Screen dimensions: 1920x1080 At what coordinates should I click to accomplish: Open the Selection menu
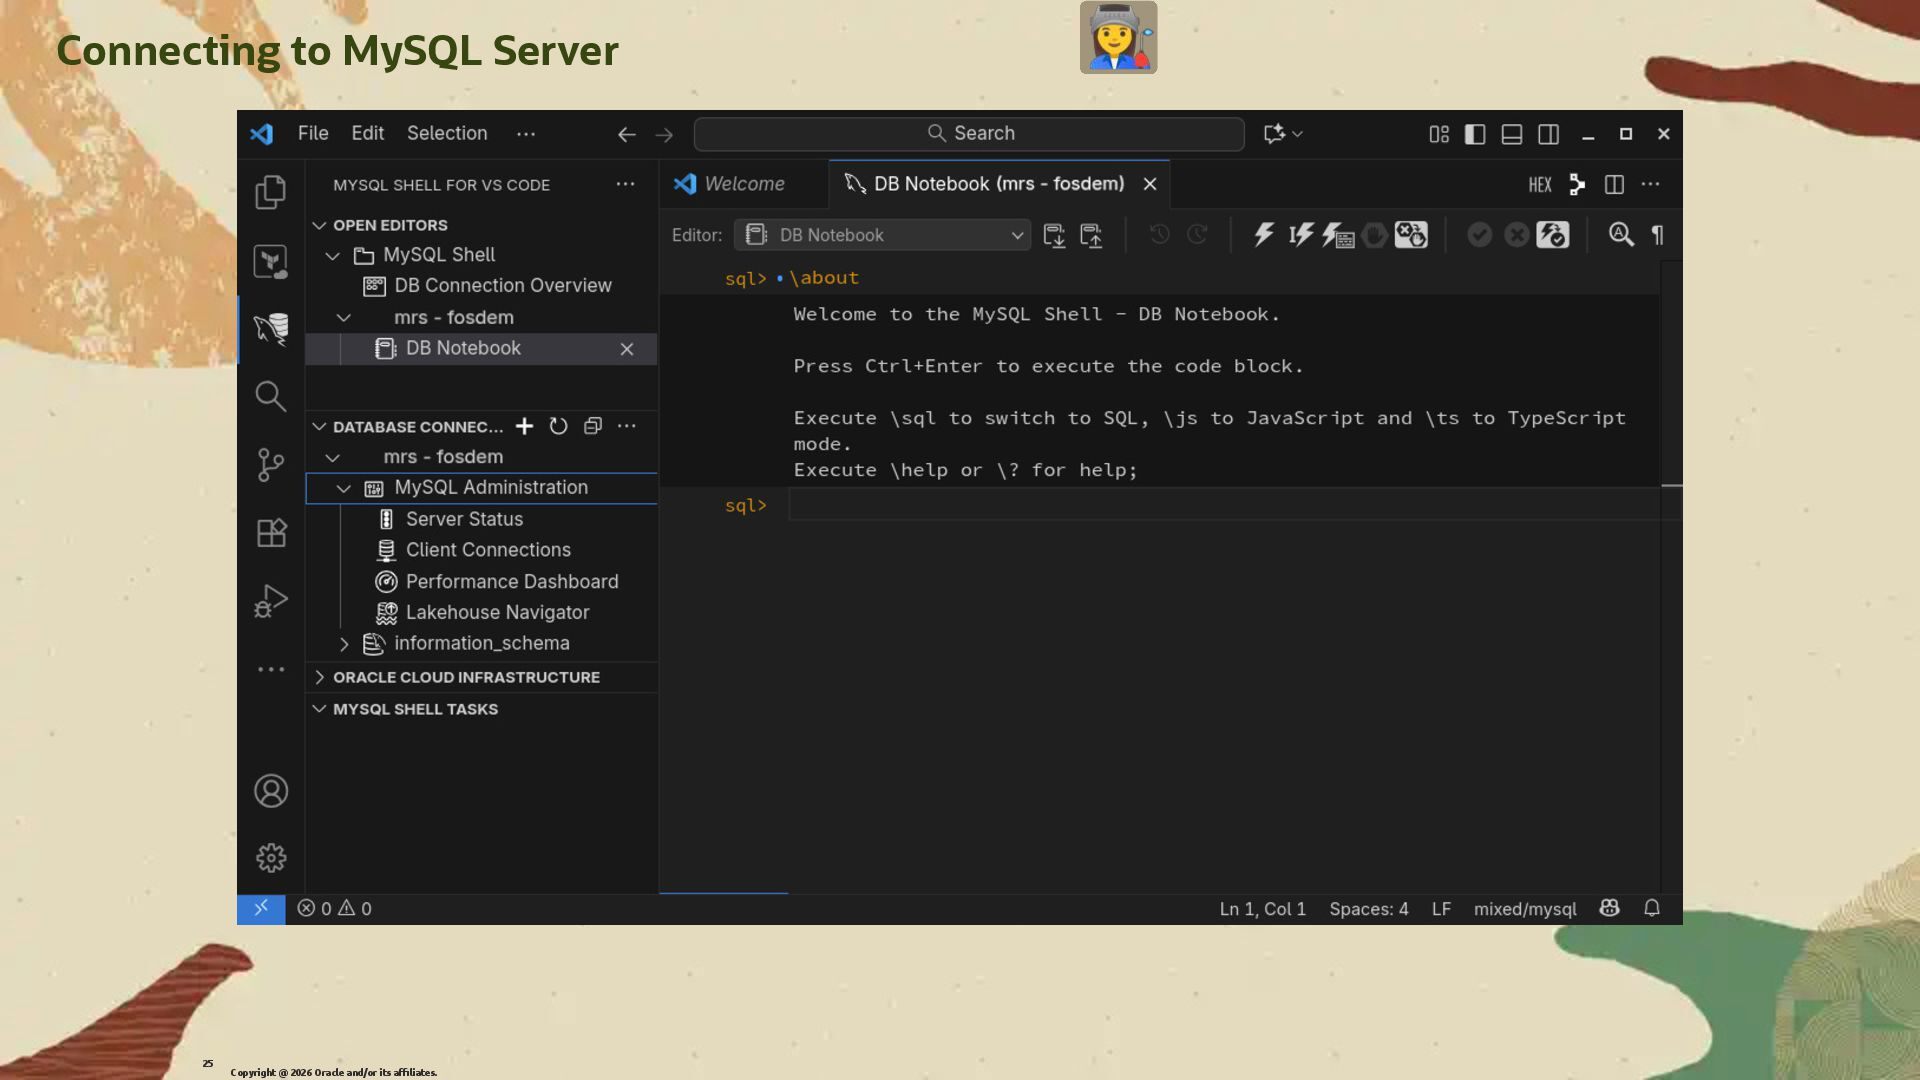click(447, 133)
